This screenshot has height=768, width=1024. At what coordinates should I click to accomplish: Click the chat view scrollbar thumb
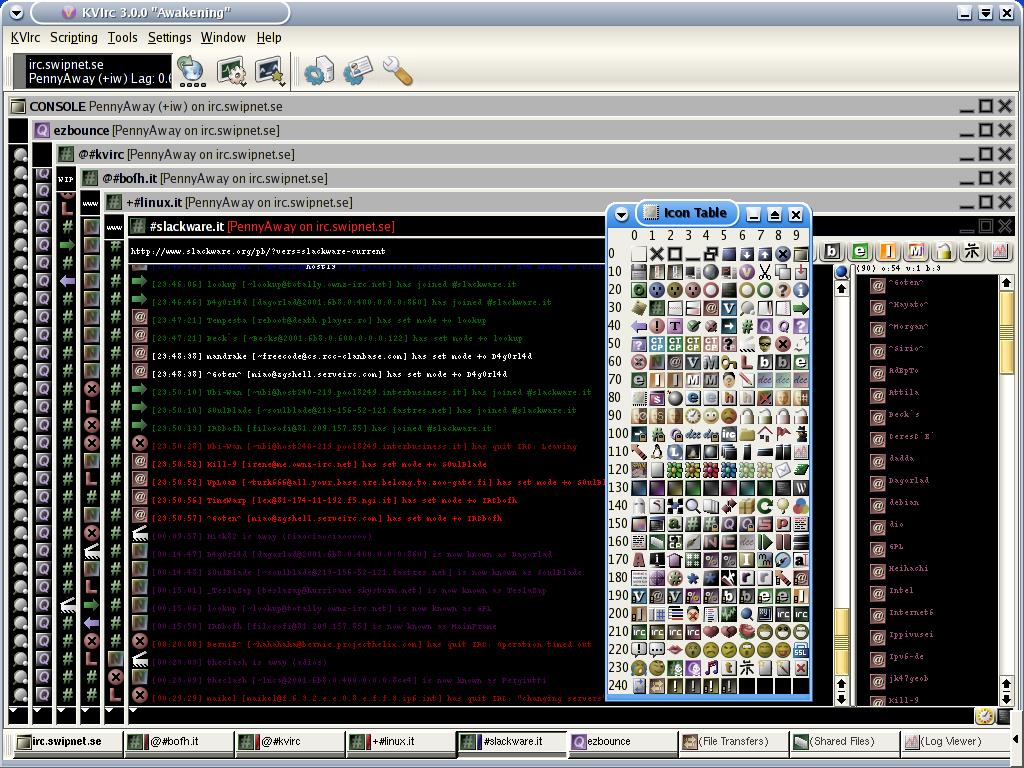[842, 640]
